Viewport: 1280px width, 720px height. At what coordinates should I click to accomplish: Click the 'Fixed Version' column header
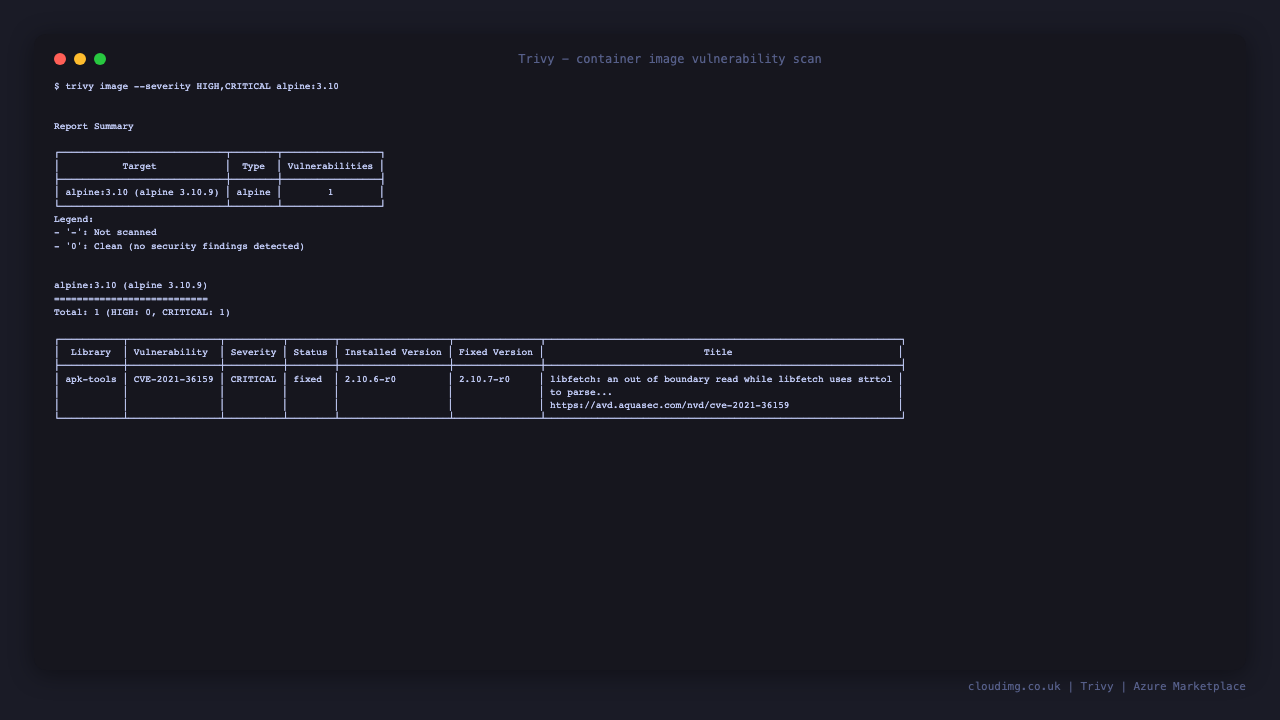496,352
